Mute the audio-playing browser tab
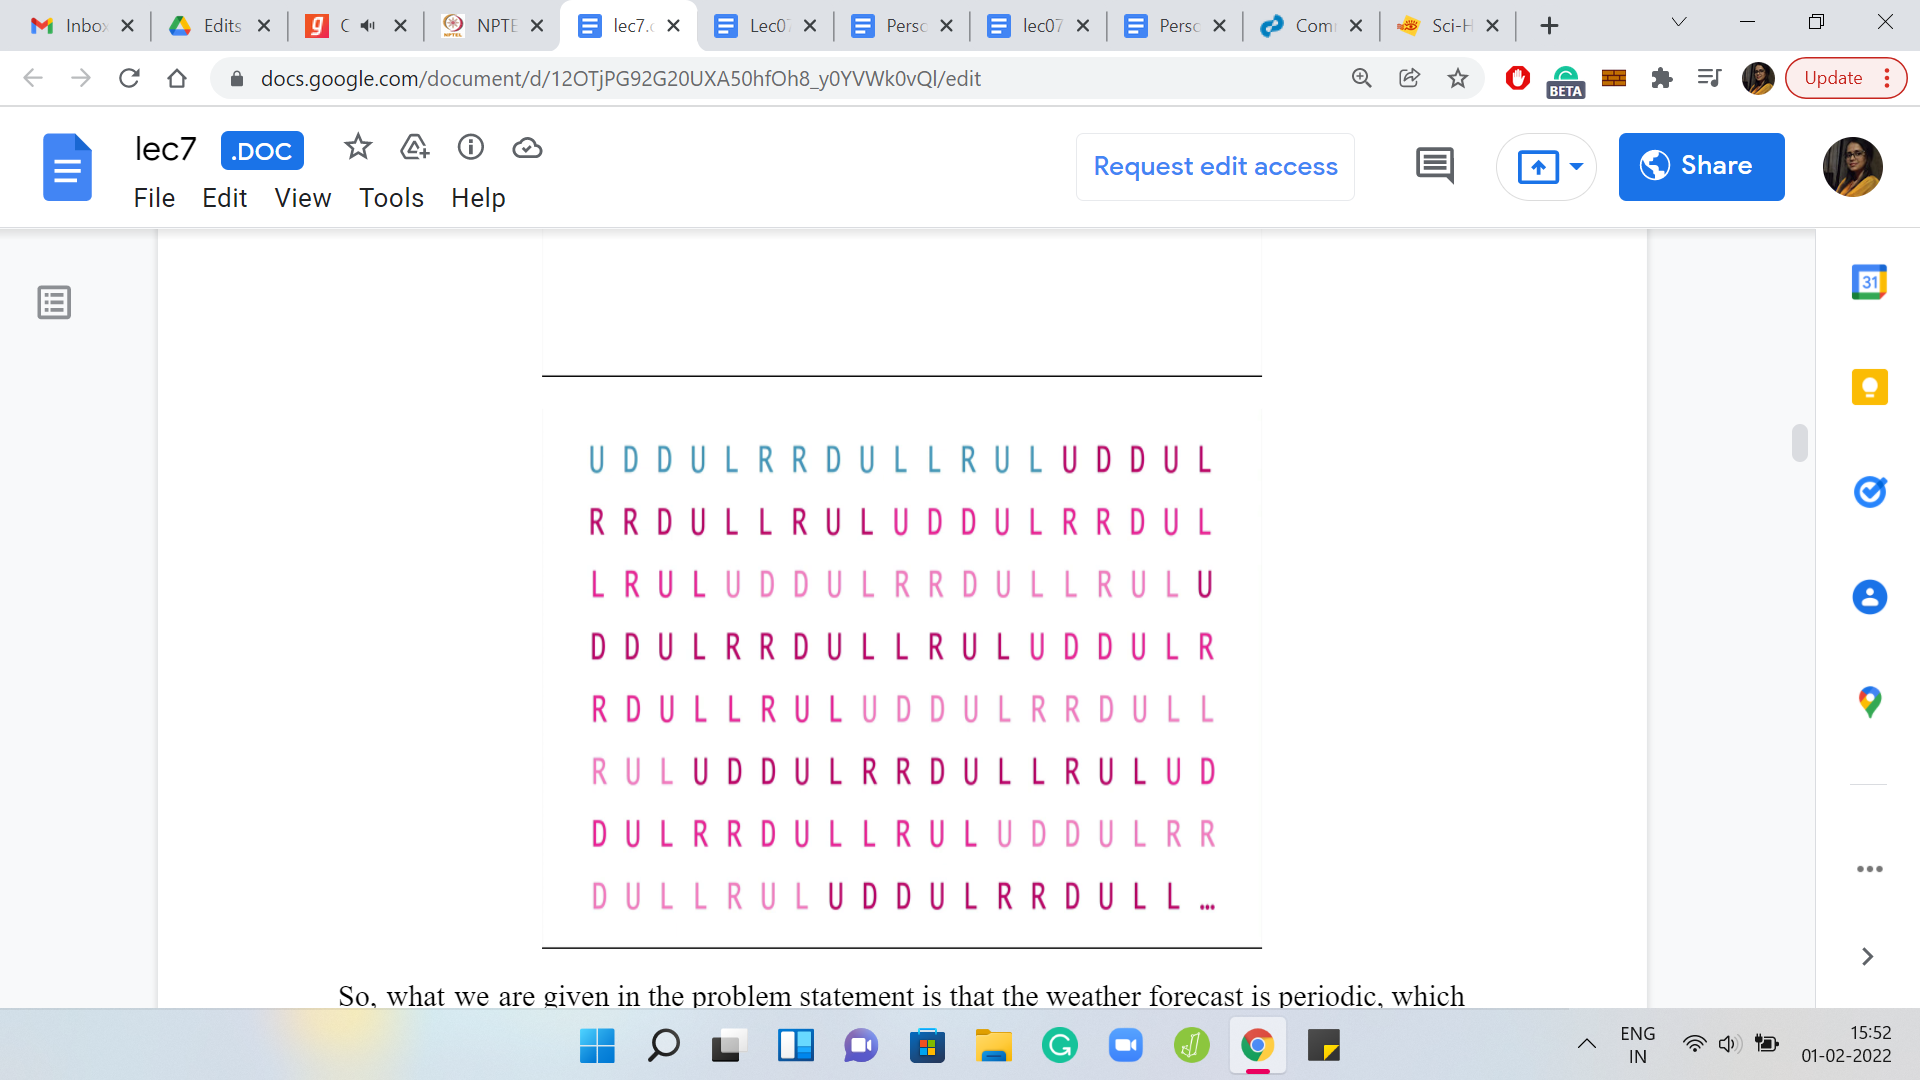The image size is (1920, 1080). 368,26
